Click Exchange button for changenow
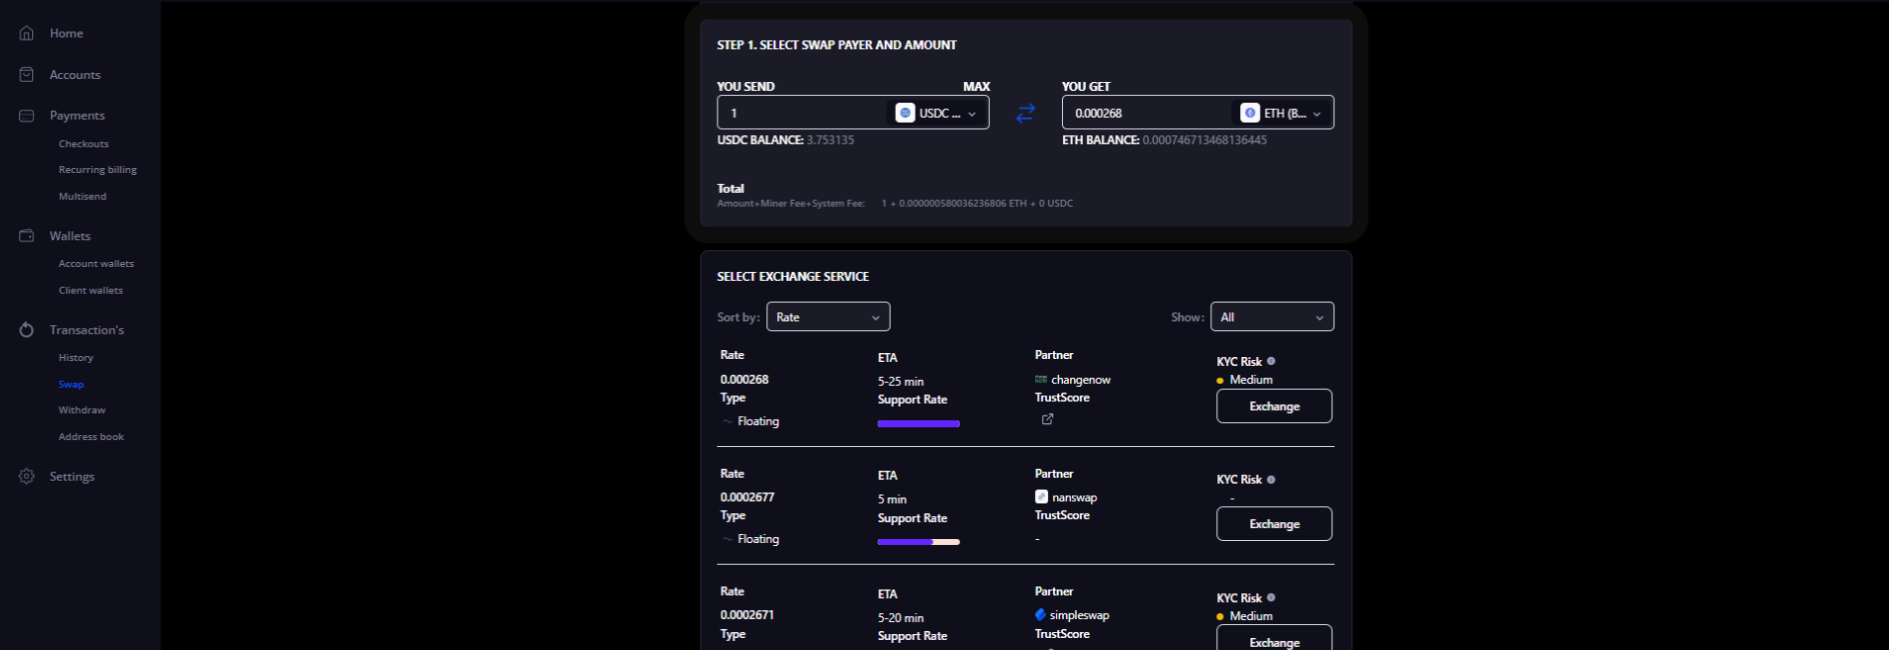Screen dimensions: 1889x650 tap(1274, 406)
